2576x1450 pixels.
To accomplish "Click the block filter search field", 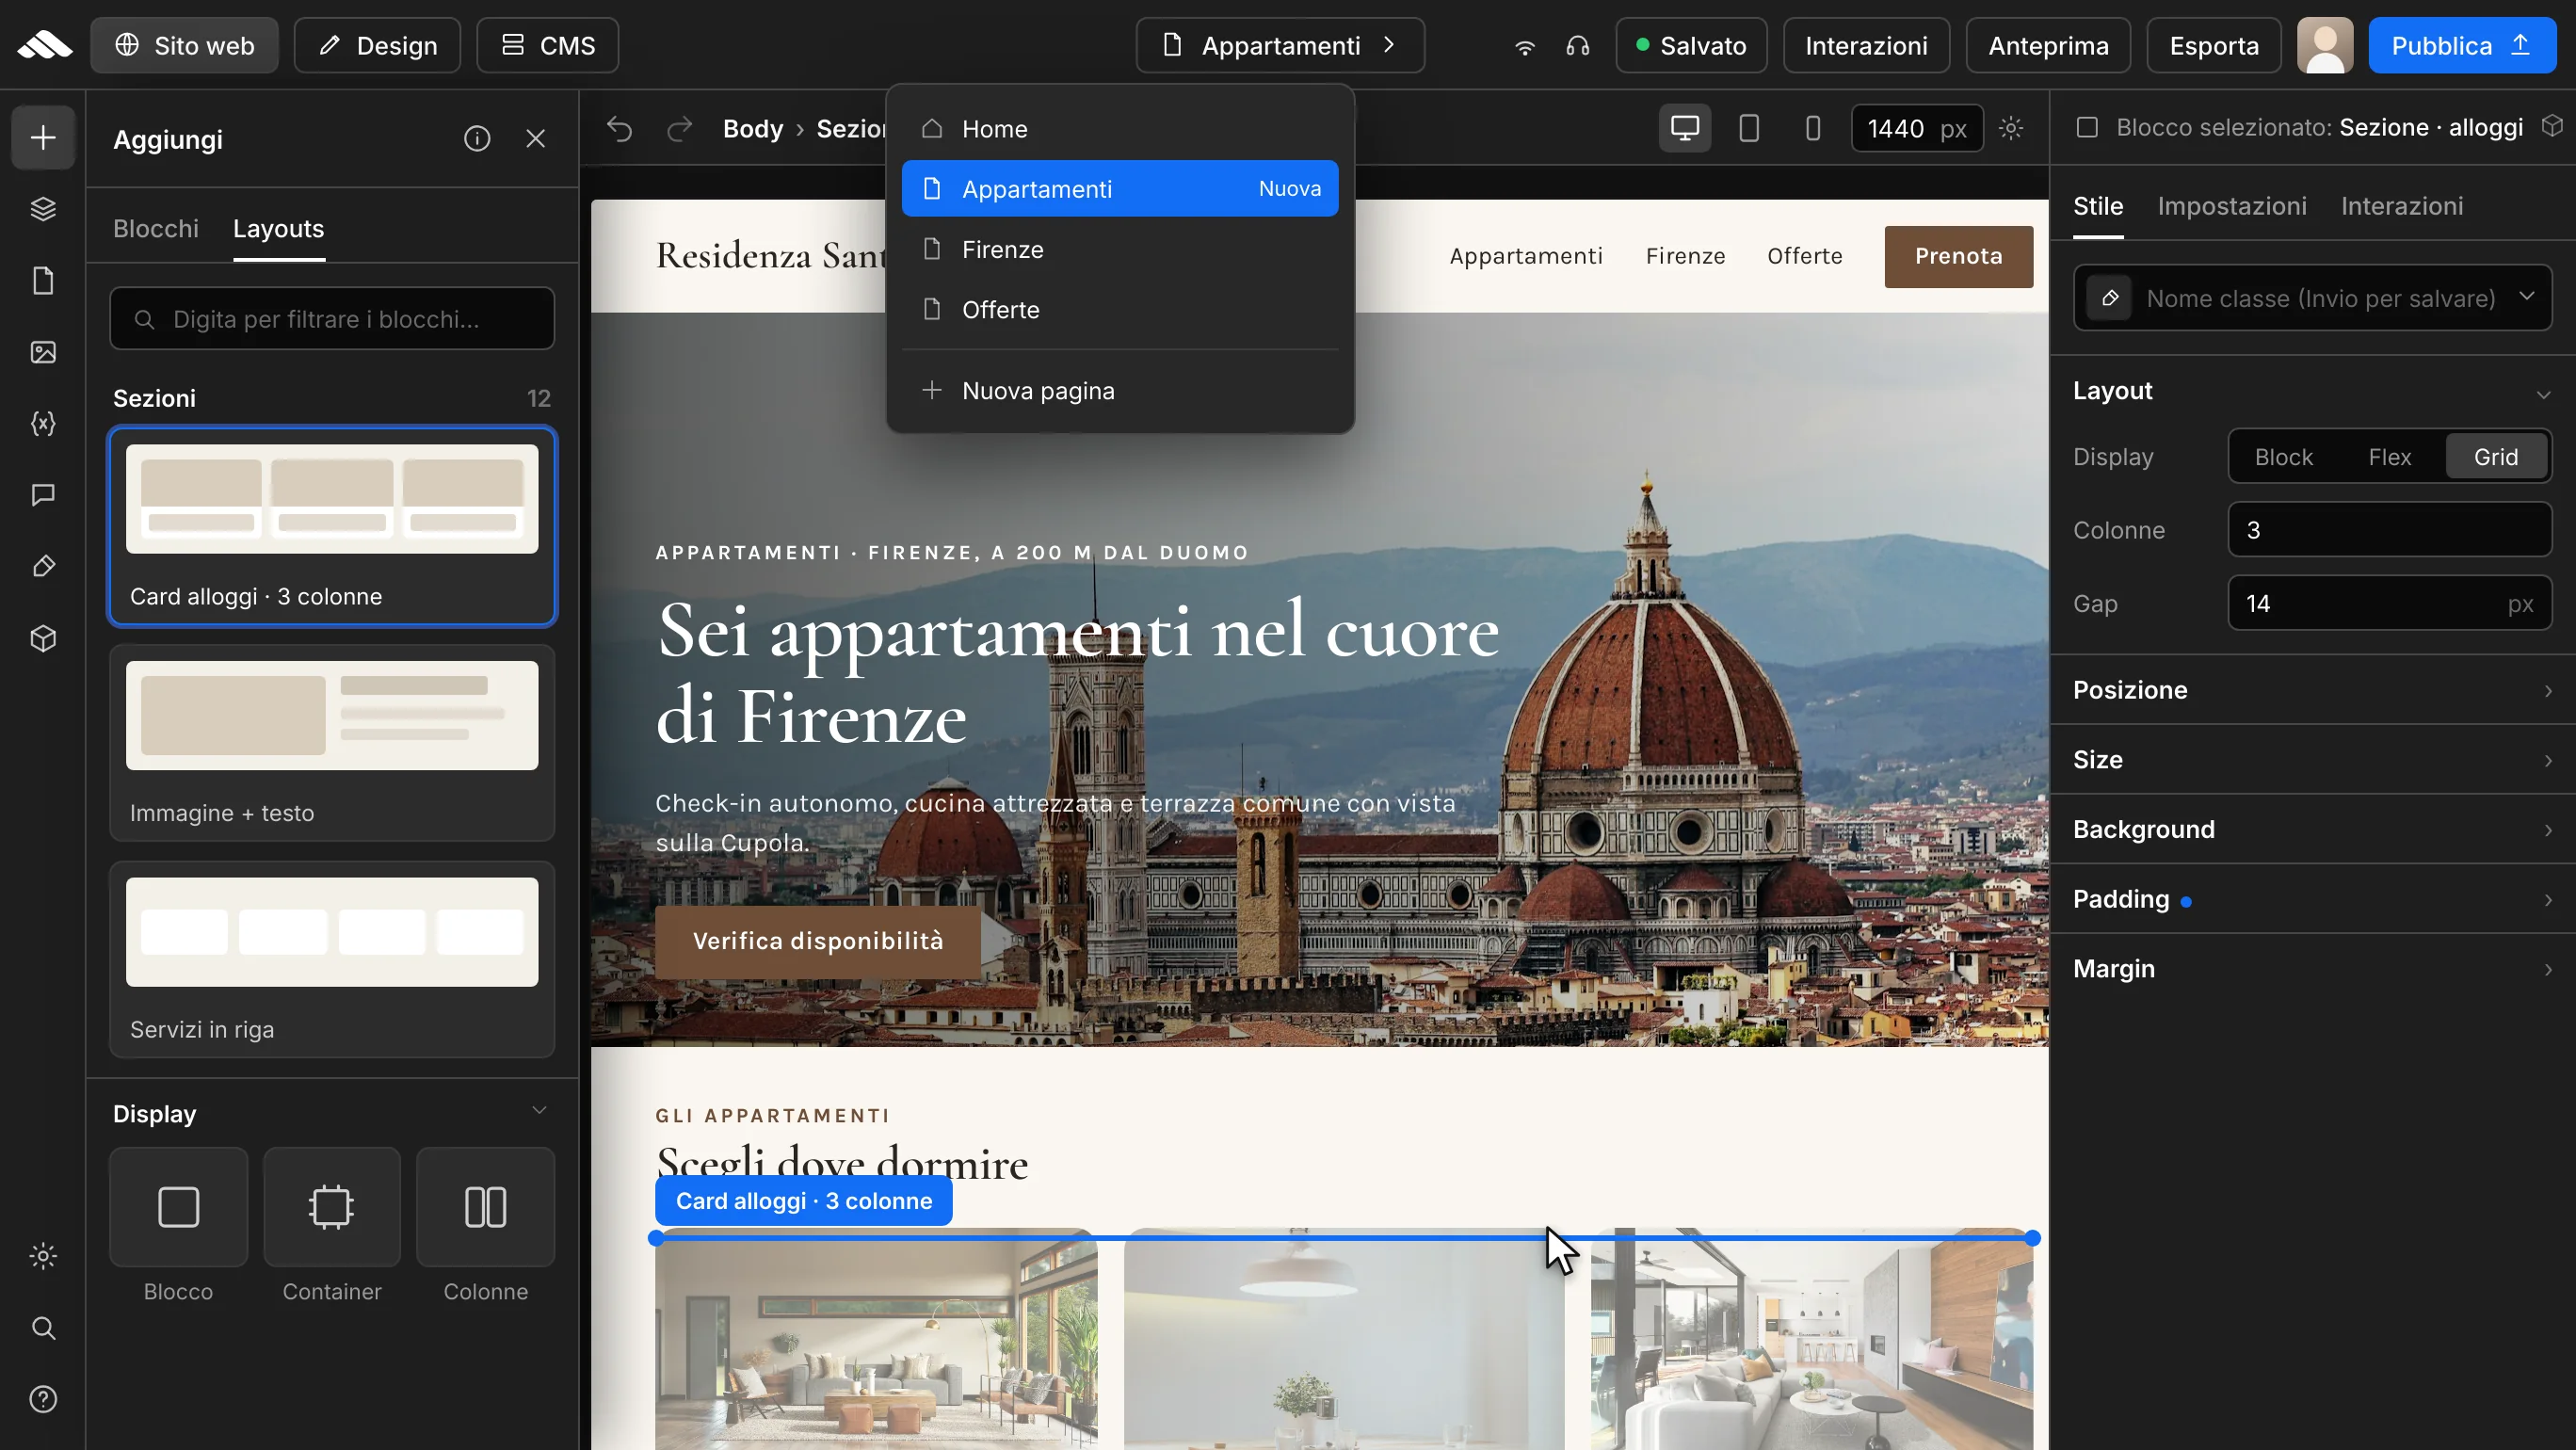I will pyautogui.click(x=332, y=319).
